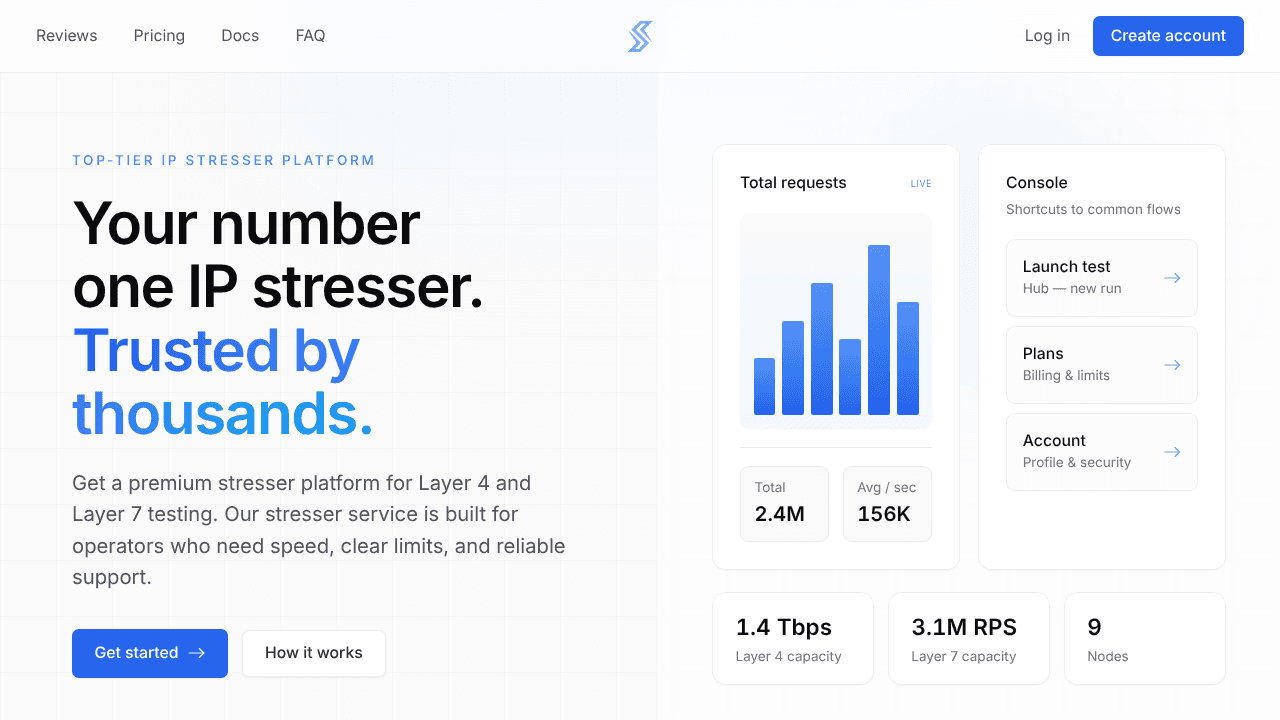Screen dimensions: 1280x720
Task: Click the How it works button
Action: [314, 653]
